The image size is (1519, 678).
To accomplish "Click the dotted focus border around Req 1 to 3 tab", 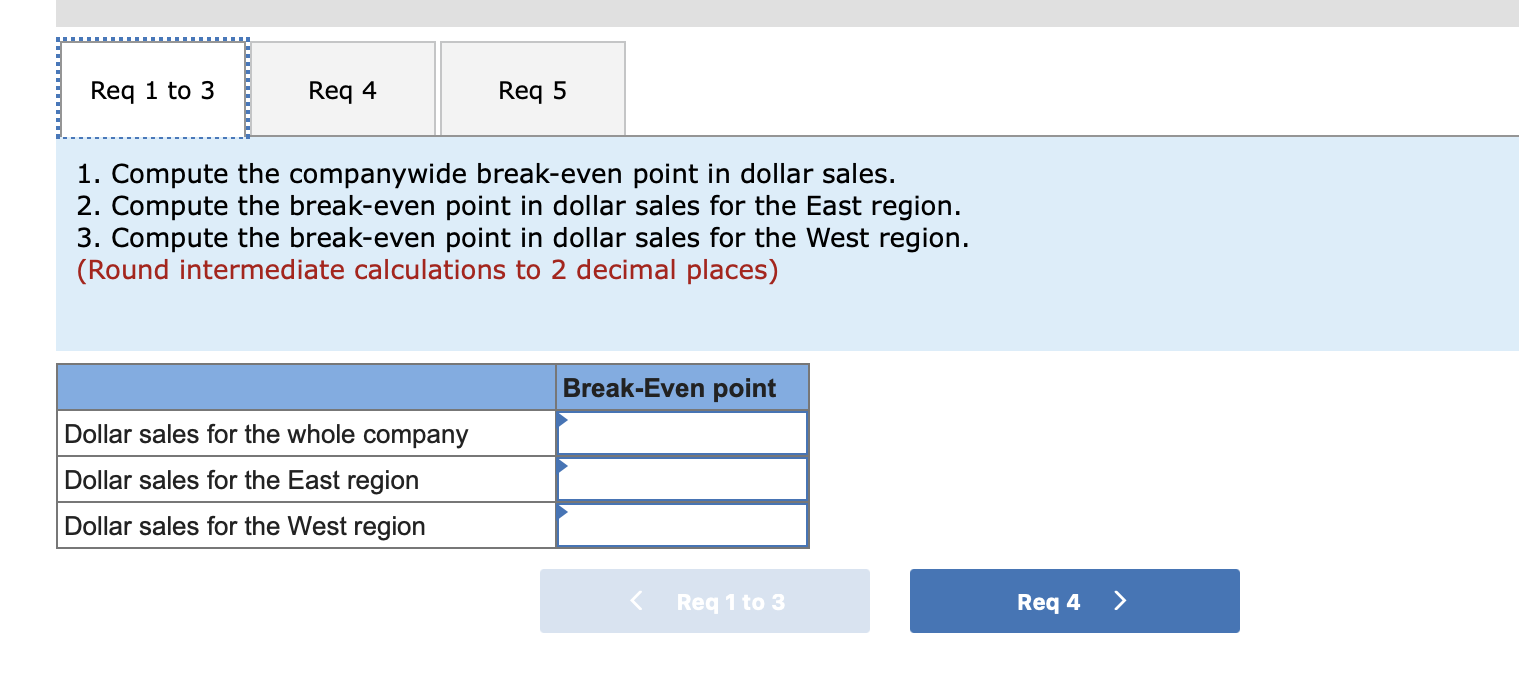I will (152, 40).
